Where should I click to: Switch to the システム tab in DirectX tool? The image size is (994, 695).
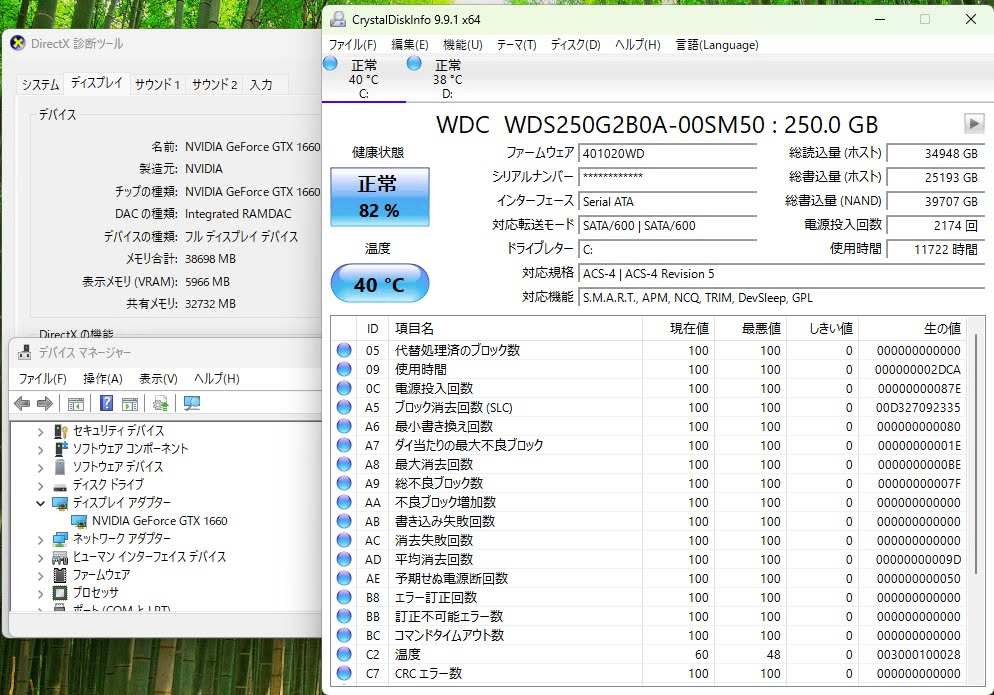pyautogui.click(x=41, y=84)
